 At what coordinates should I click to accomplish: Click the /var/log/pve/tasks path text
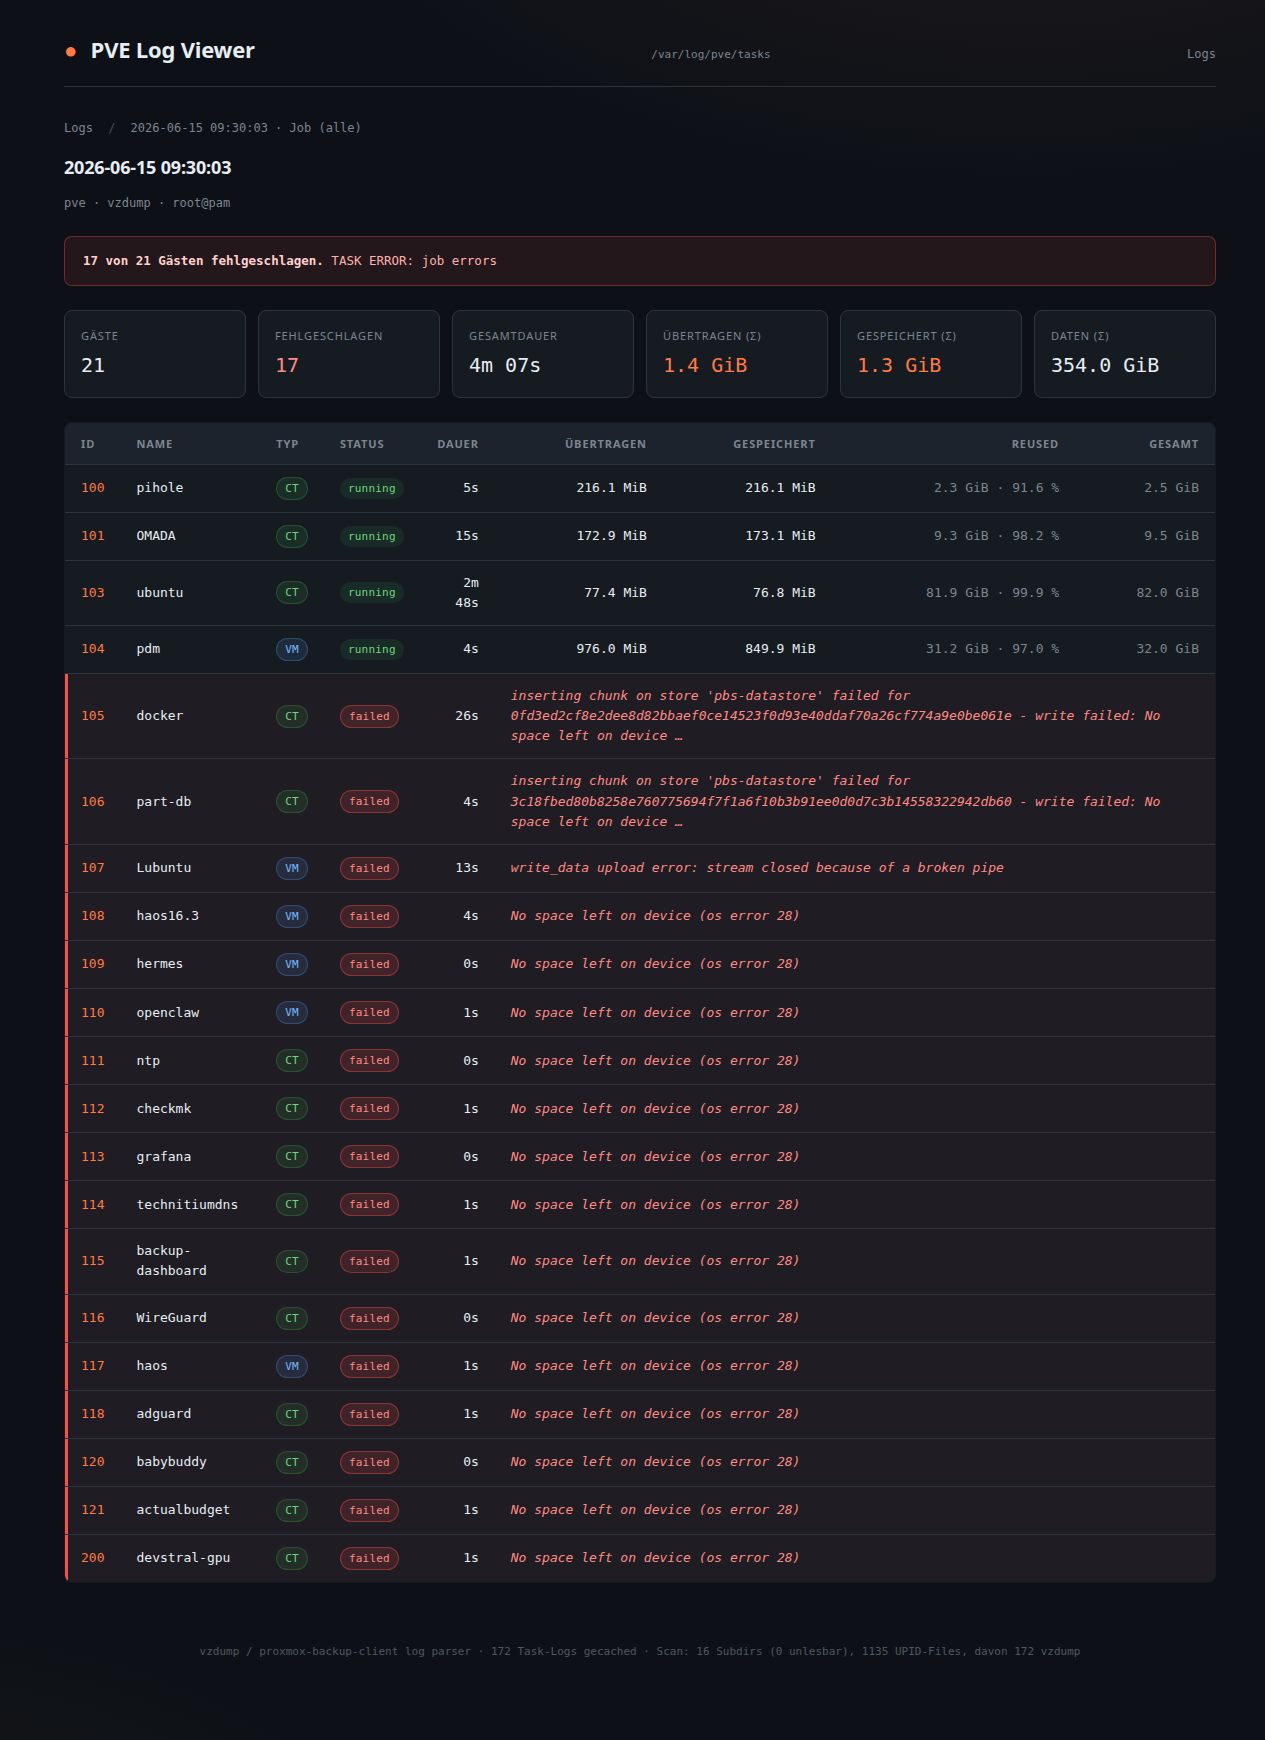pyautogui.click(x=711, y=55)
